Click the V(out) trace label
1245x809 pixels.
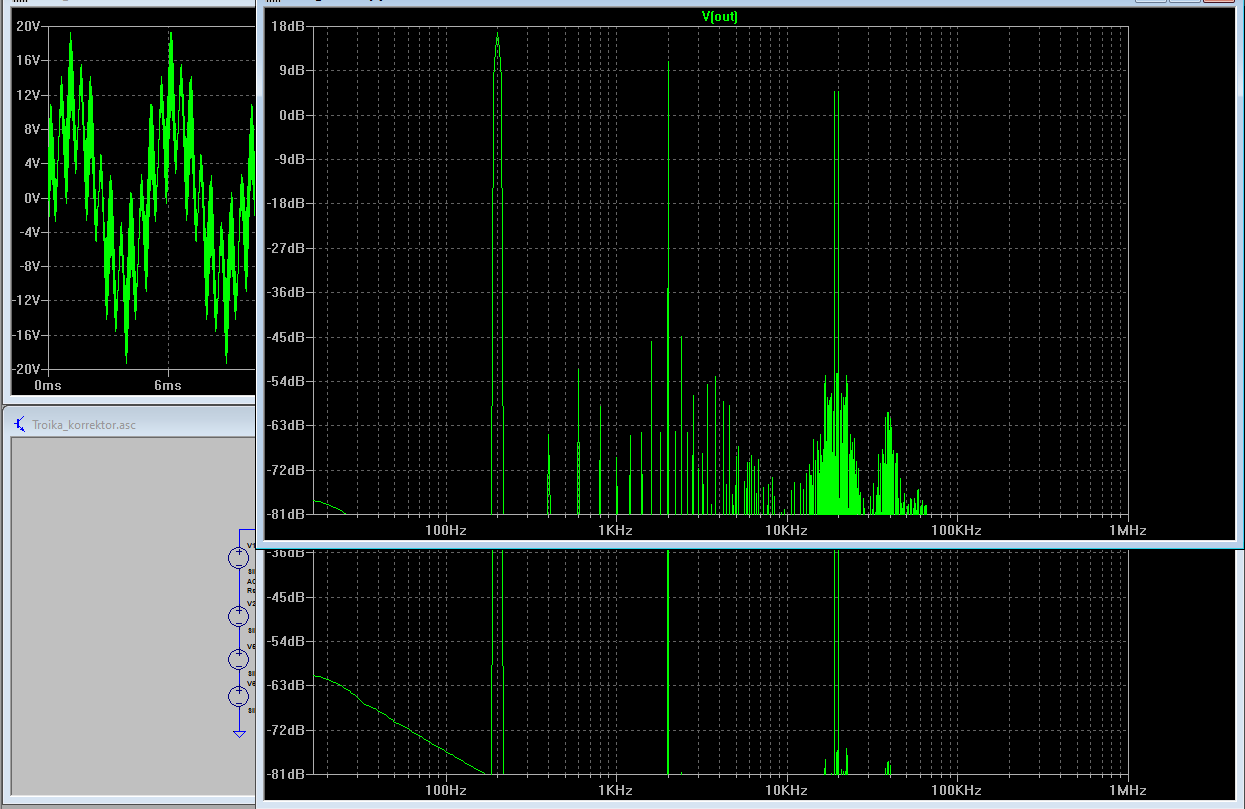(x=720, y=17)
